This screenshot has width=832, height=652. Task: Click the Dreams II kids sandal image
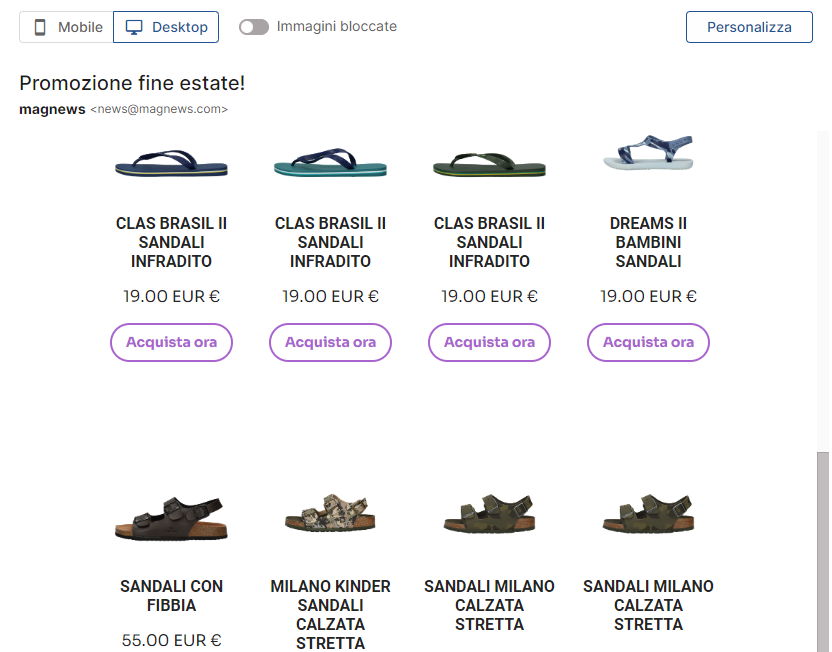pyautogui.click(x=648, y=153)
